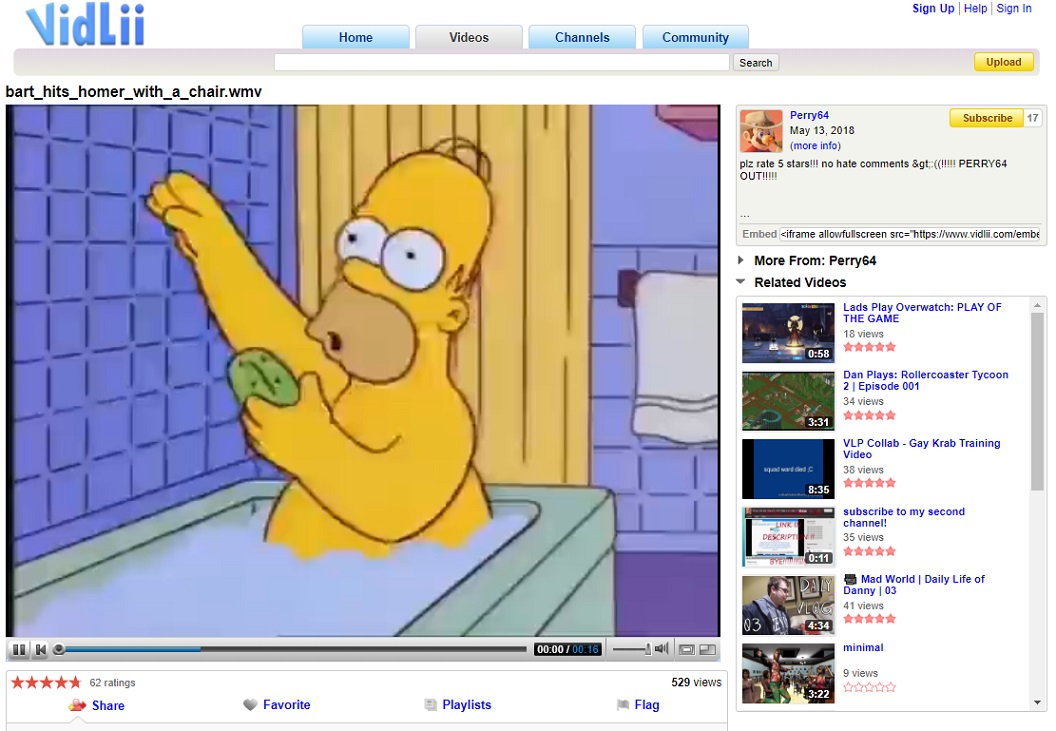
Task: Open Lads Play Overwatch title link
Action: click(x=922, y=313)
